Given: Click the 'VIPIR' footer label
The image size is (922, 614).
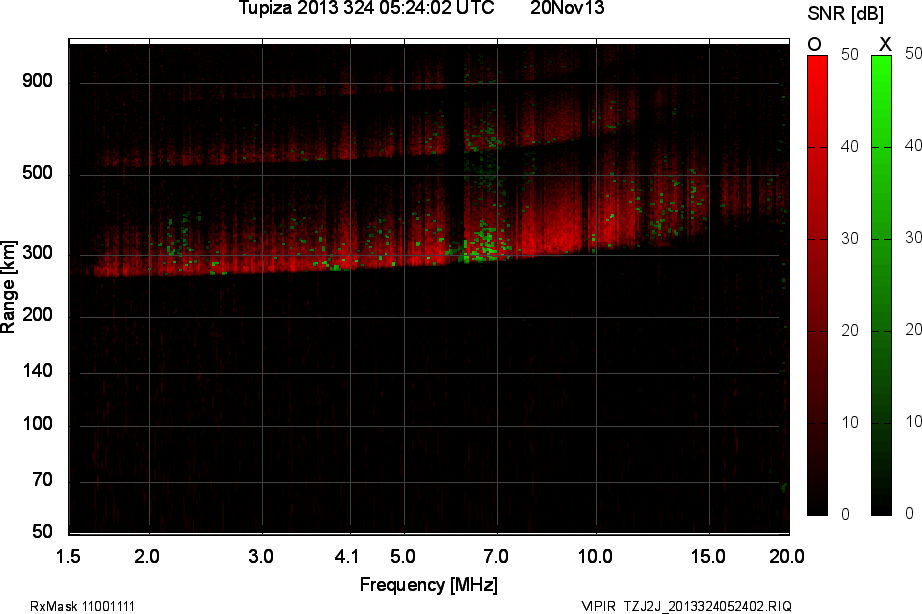Looking at the screenshot, I should (x=598, y=606).
